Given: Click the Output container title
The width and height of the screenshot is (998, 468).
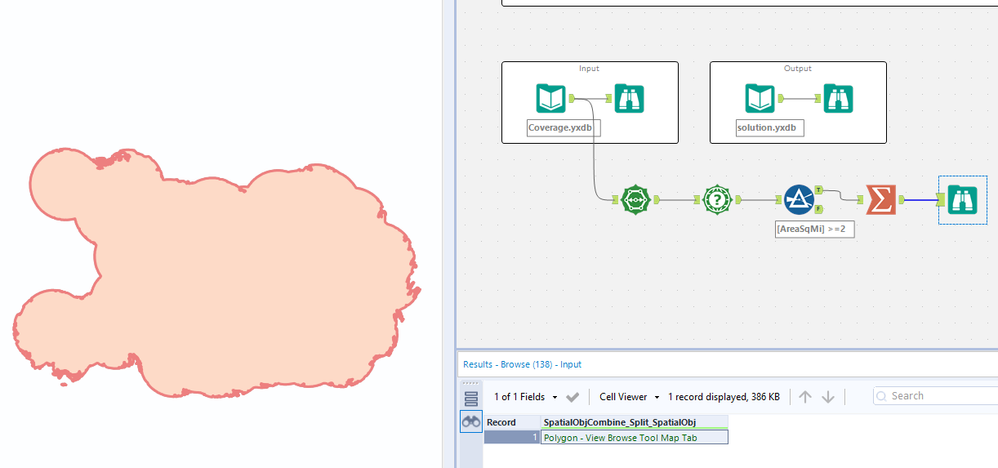Looking at the screenshot, I should pyautogui.click(x=798, y=68).
